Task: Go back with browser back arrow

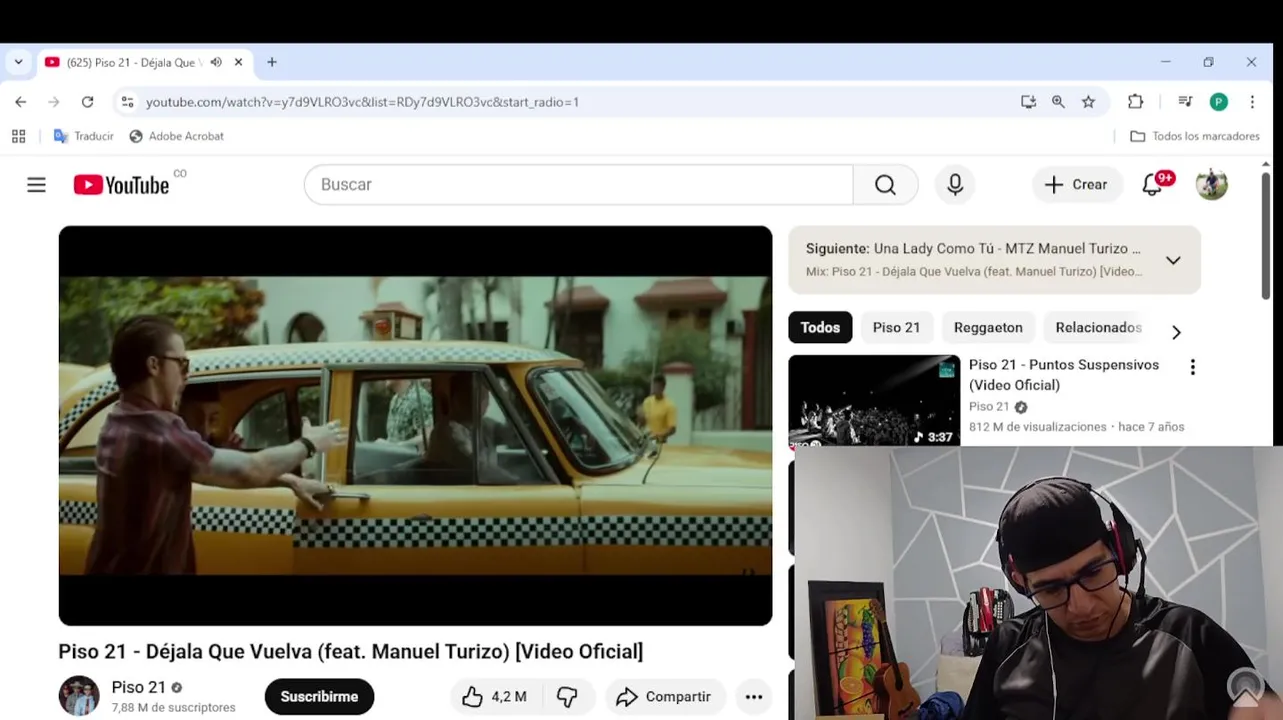Action: [21, 102]
